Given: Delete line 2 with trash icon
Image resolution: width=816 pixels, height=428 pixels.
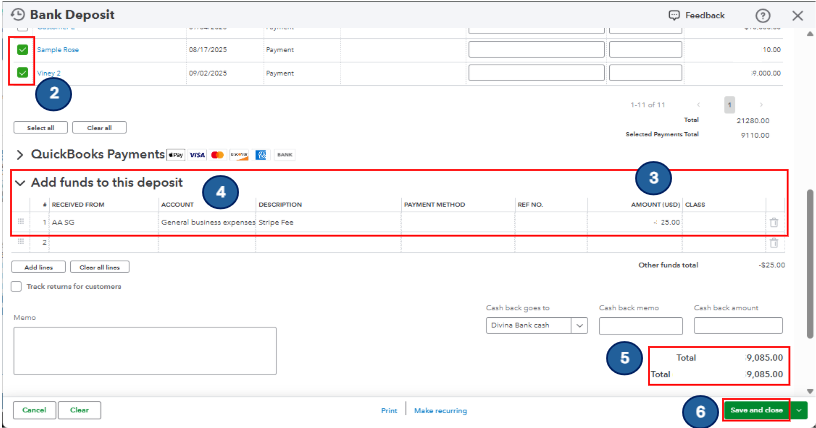Looking at the screenshot, I should (x=774, y=243).
